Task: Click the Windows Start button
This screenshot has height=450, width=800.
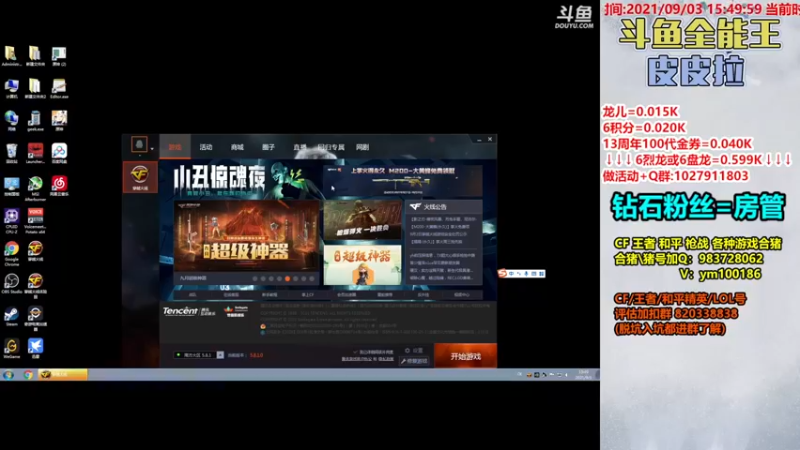Action: [8, 374]
